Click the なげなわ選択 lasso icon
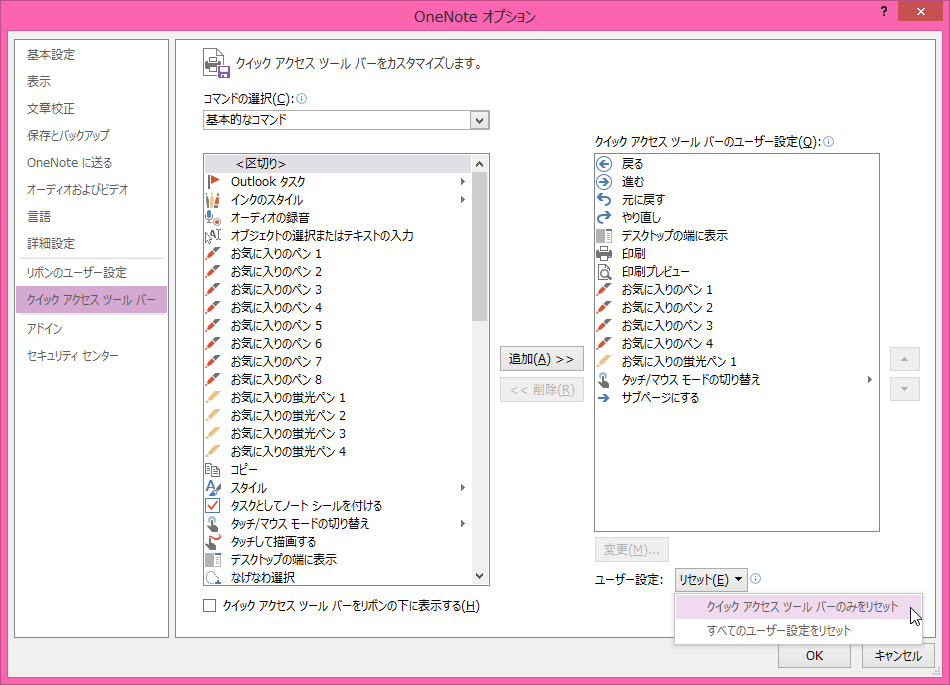This screenshot has height=685, width=950. point(213,577)
